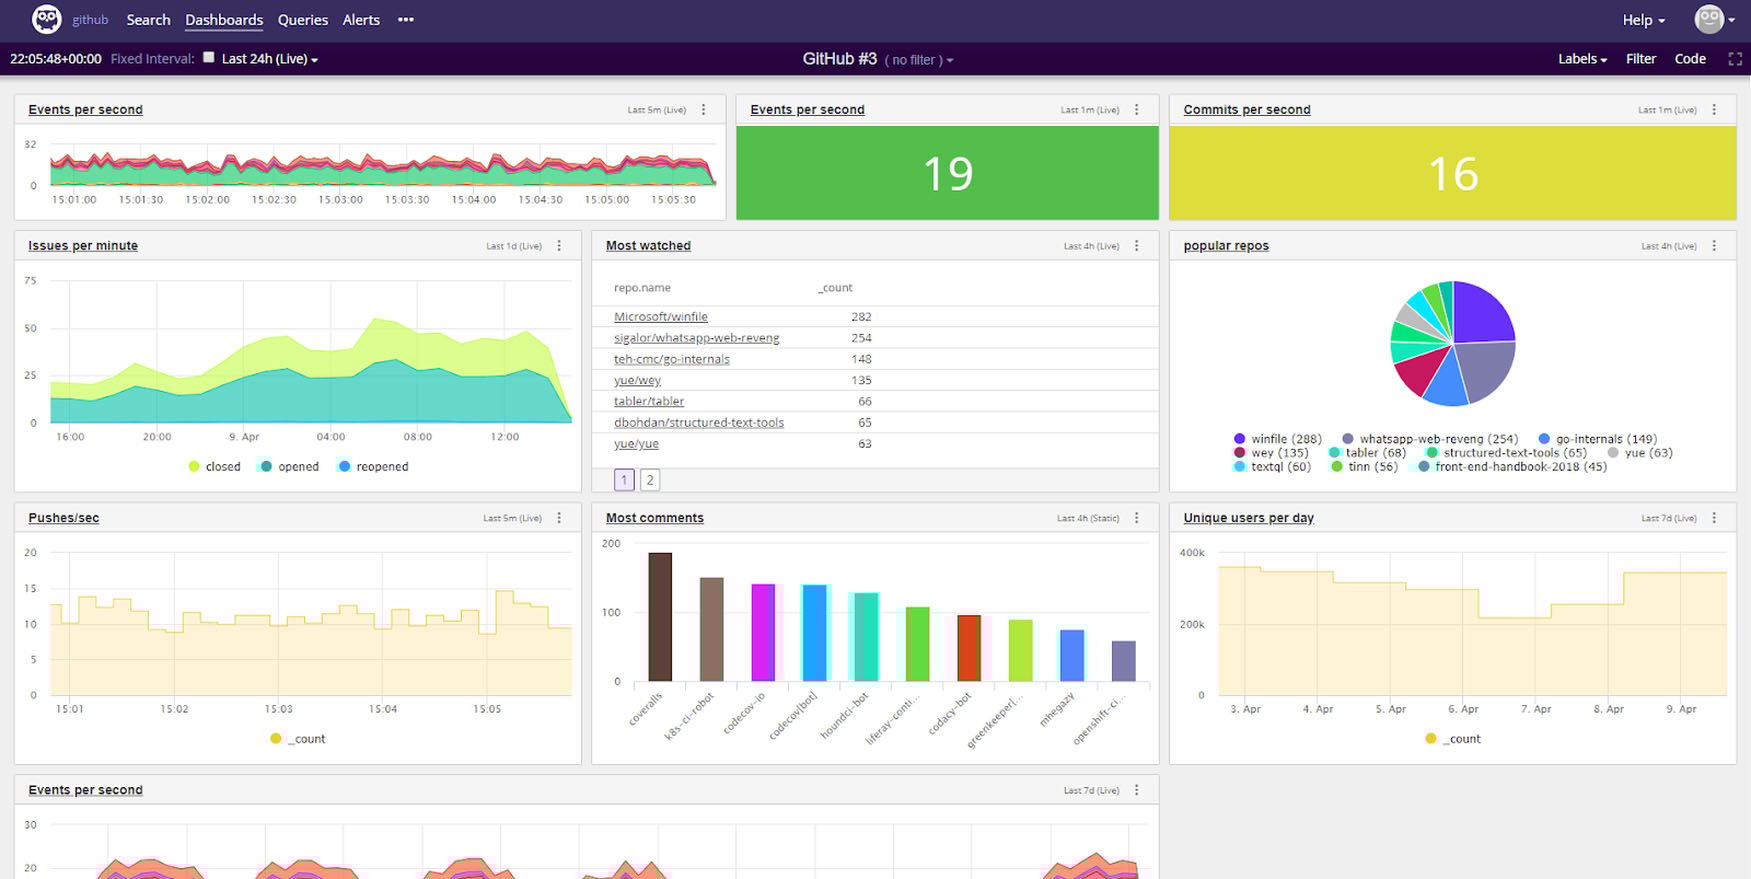Sort table by _count column header
The image size is (1751, 879).
(x=835, y=288)
